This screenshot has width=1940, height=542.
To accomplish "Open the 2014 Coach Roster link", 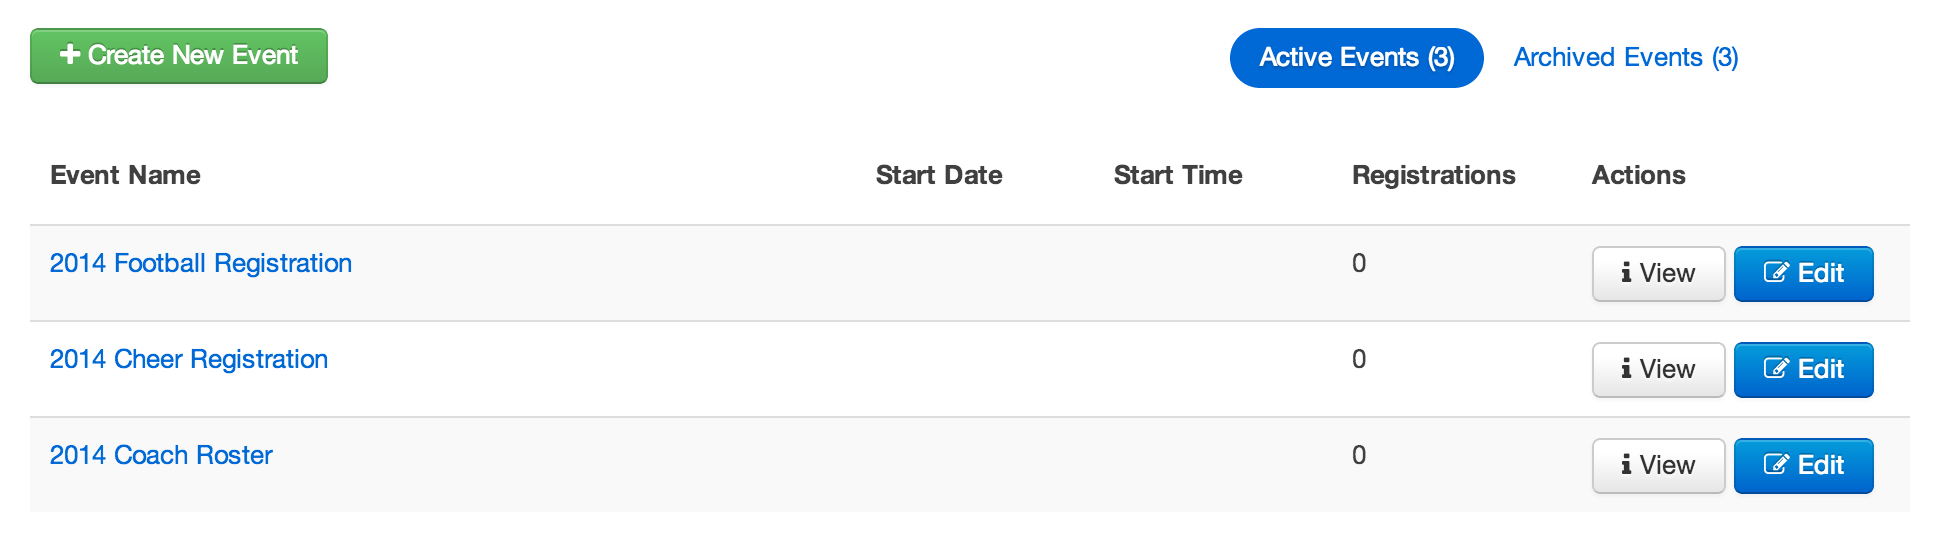I will 161,455.
